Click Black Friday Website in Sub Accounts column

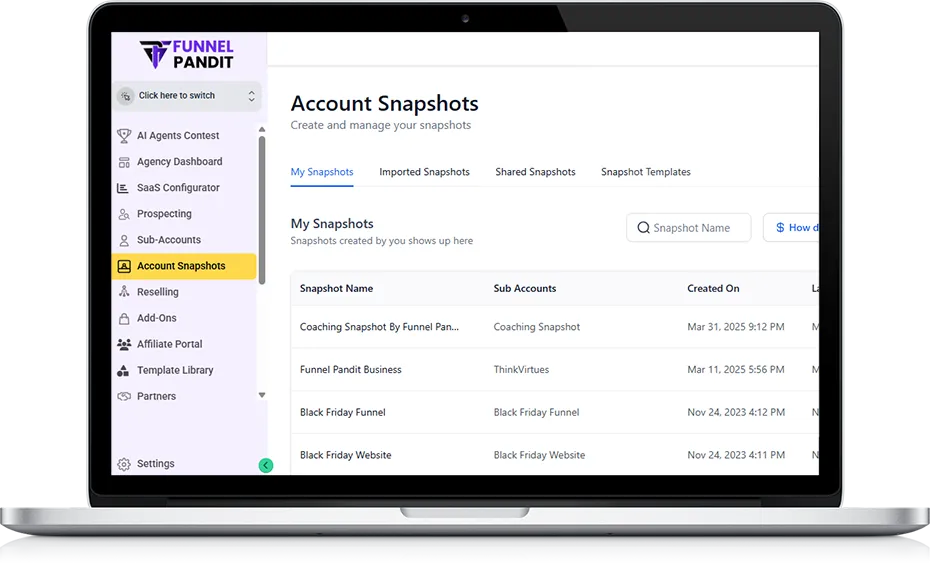pos(539,455)
